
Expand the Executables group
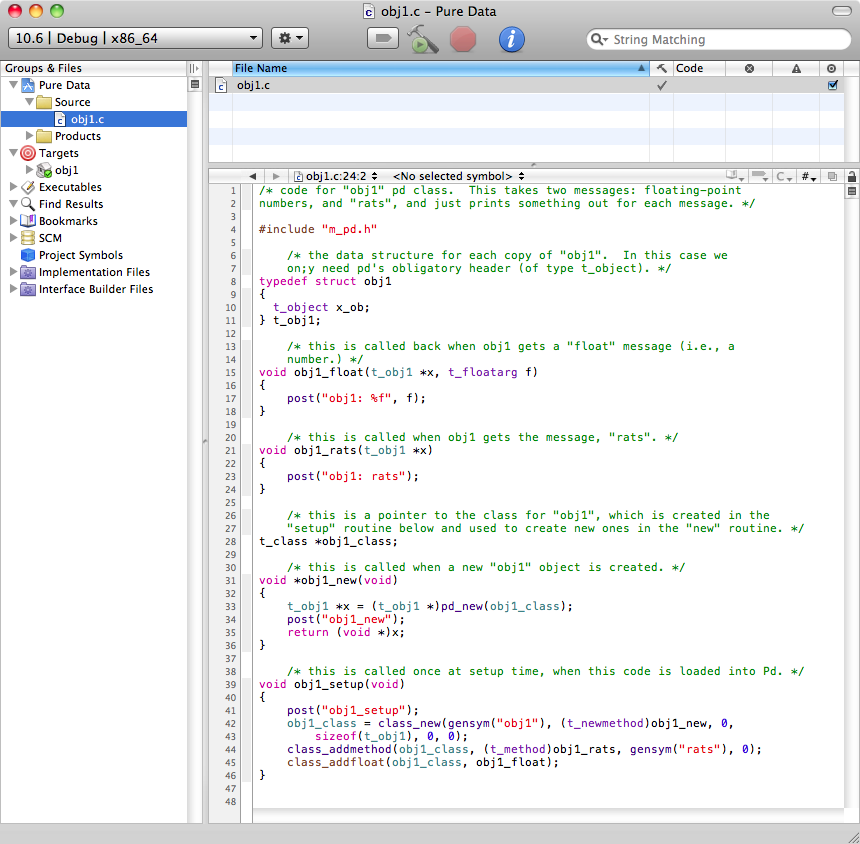pyautogui.click(x=13, y=187)
